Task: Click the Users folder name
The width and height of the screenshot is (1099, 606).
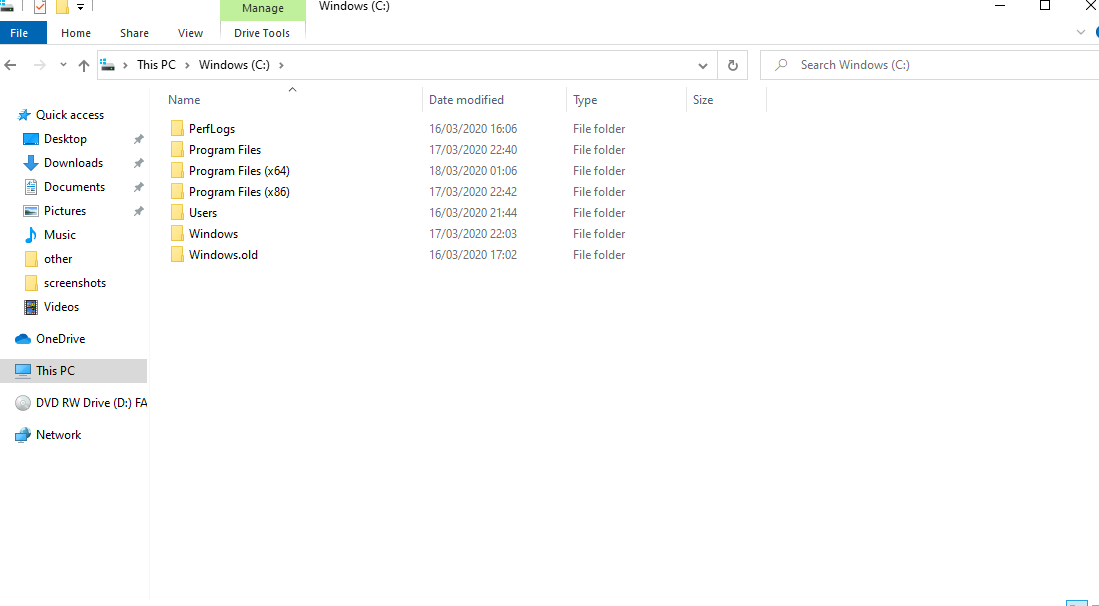Action: pos(203,213)
